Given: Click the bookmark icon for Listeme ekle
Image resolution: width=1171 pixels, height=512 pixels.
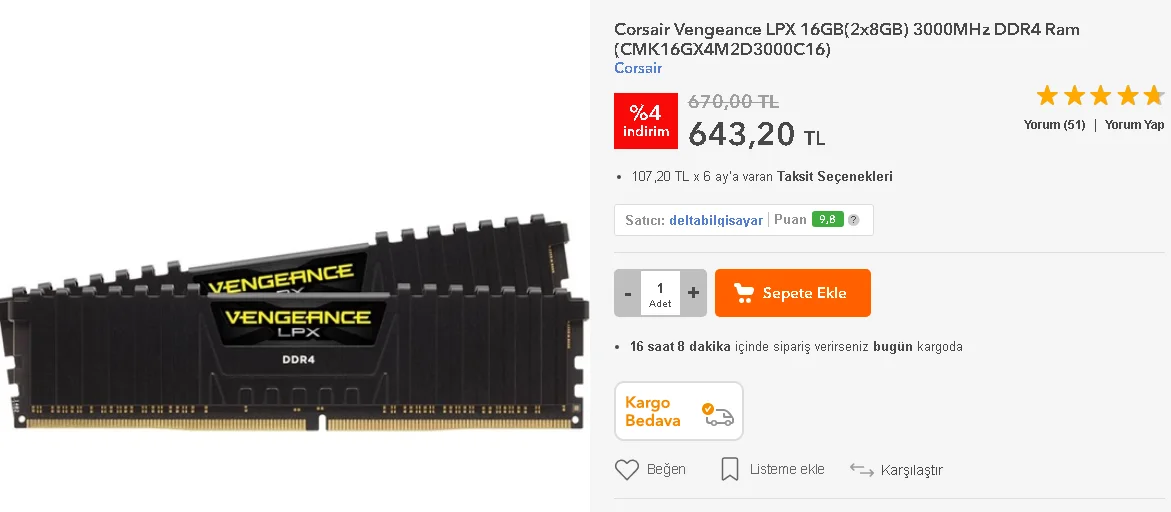Looking at the screenshot, I should point(730,469).
